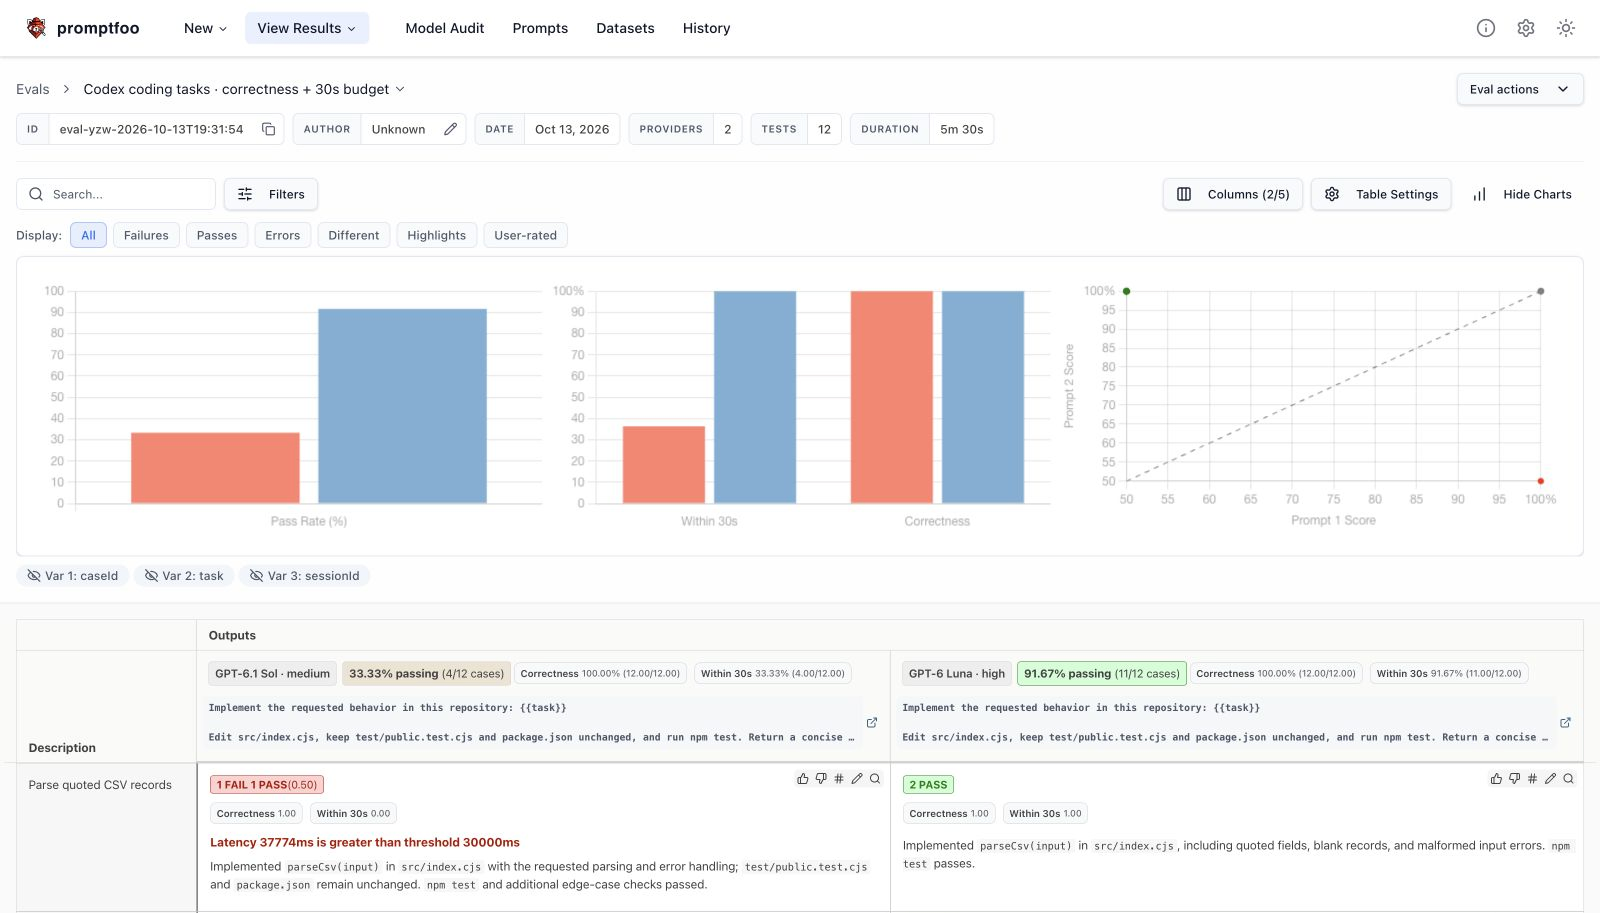Edit comment pencil icon on GPT-6.1 Sol output
Image resolution: width=1600 pixels, height=913 pixels.
tap(857, 778)
